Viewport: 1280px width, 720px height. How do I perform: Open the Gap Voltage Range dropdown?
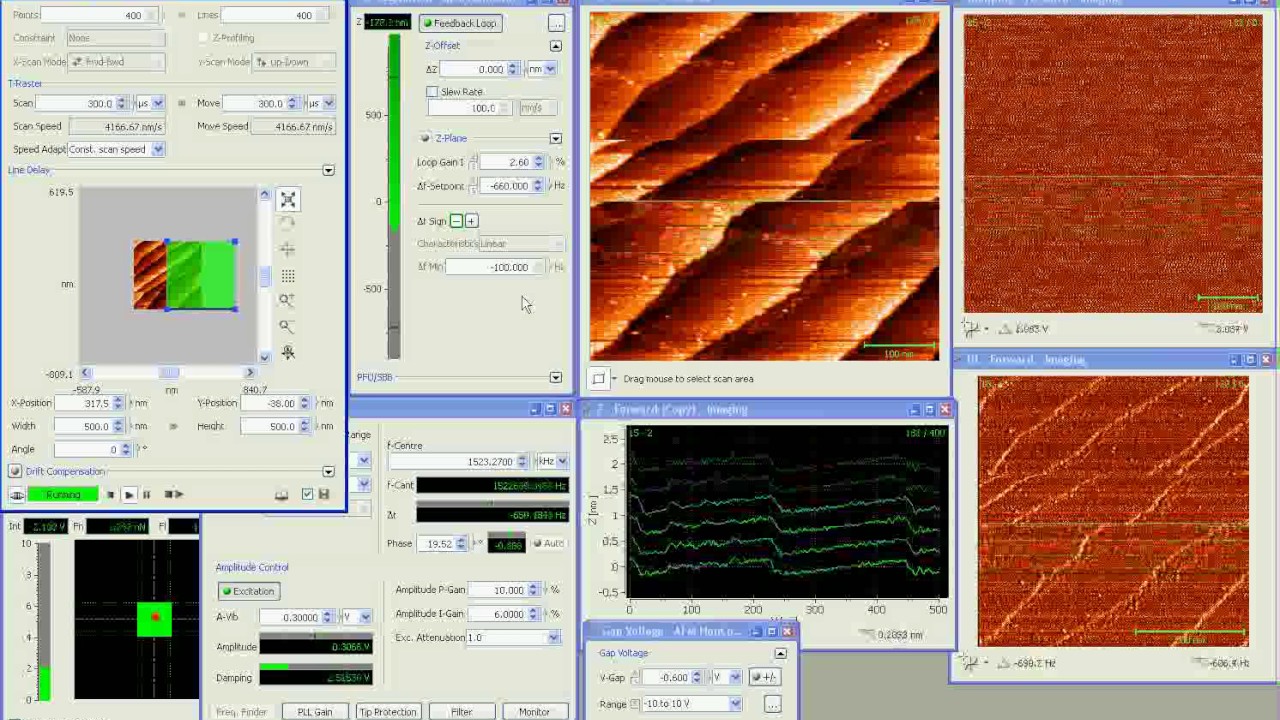pos(735,704)
